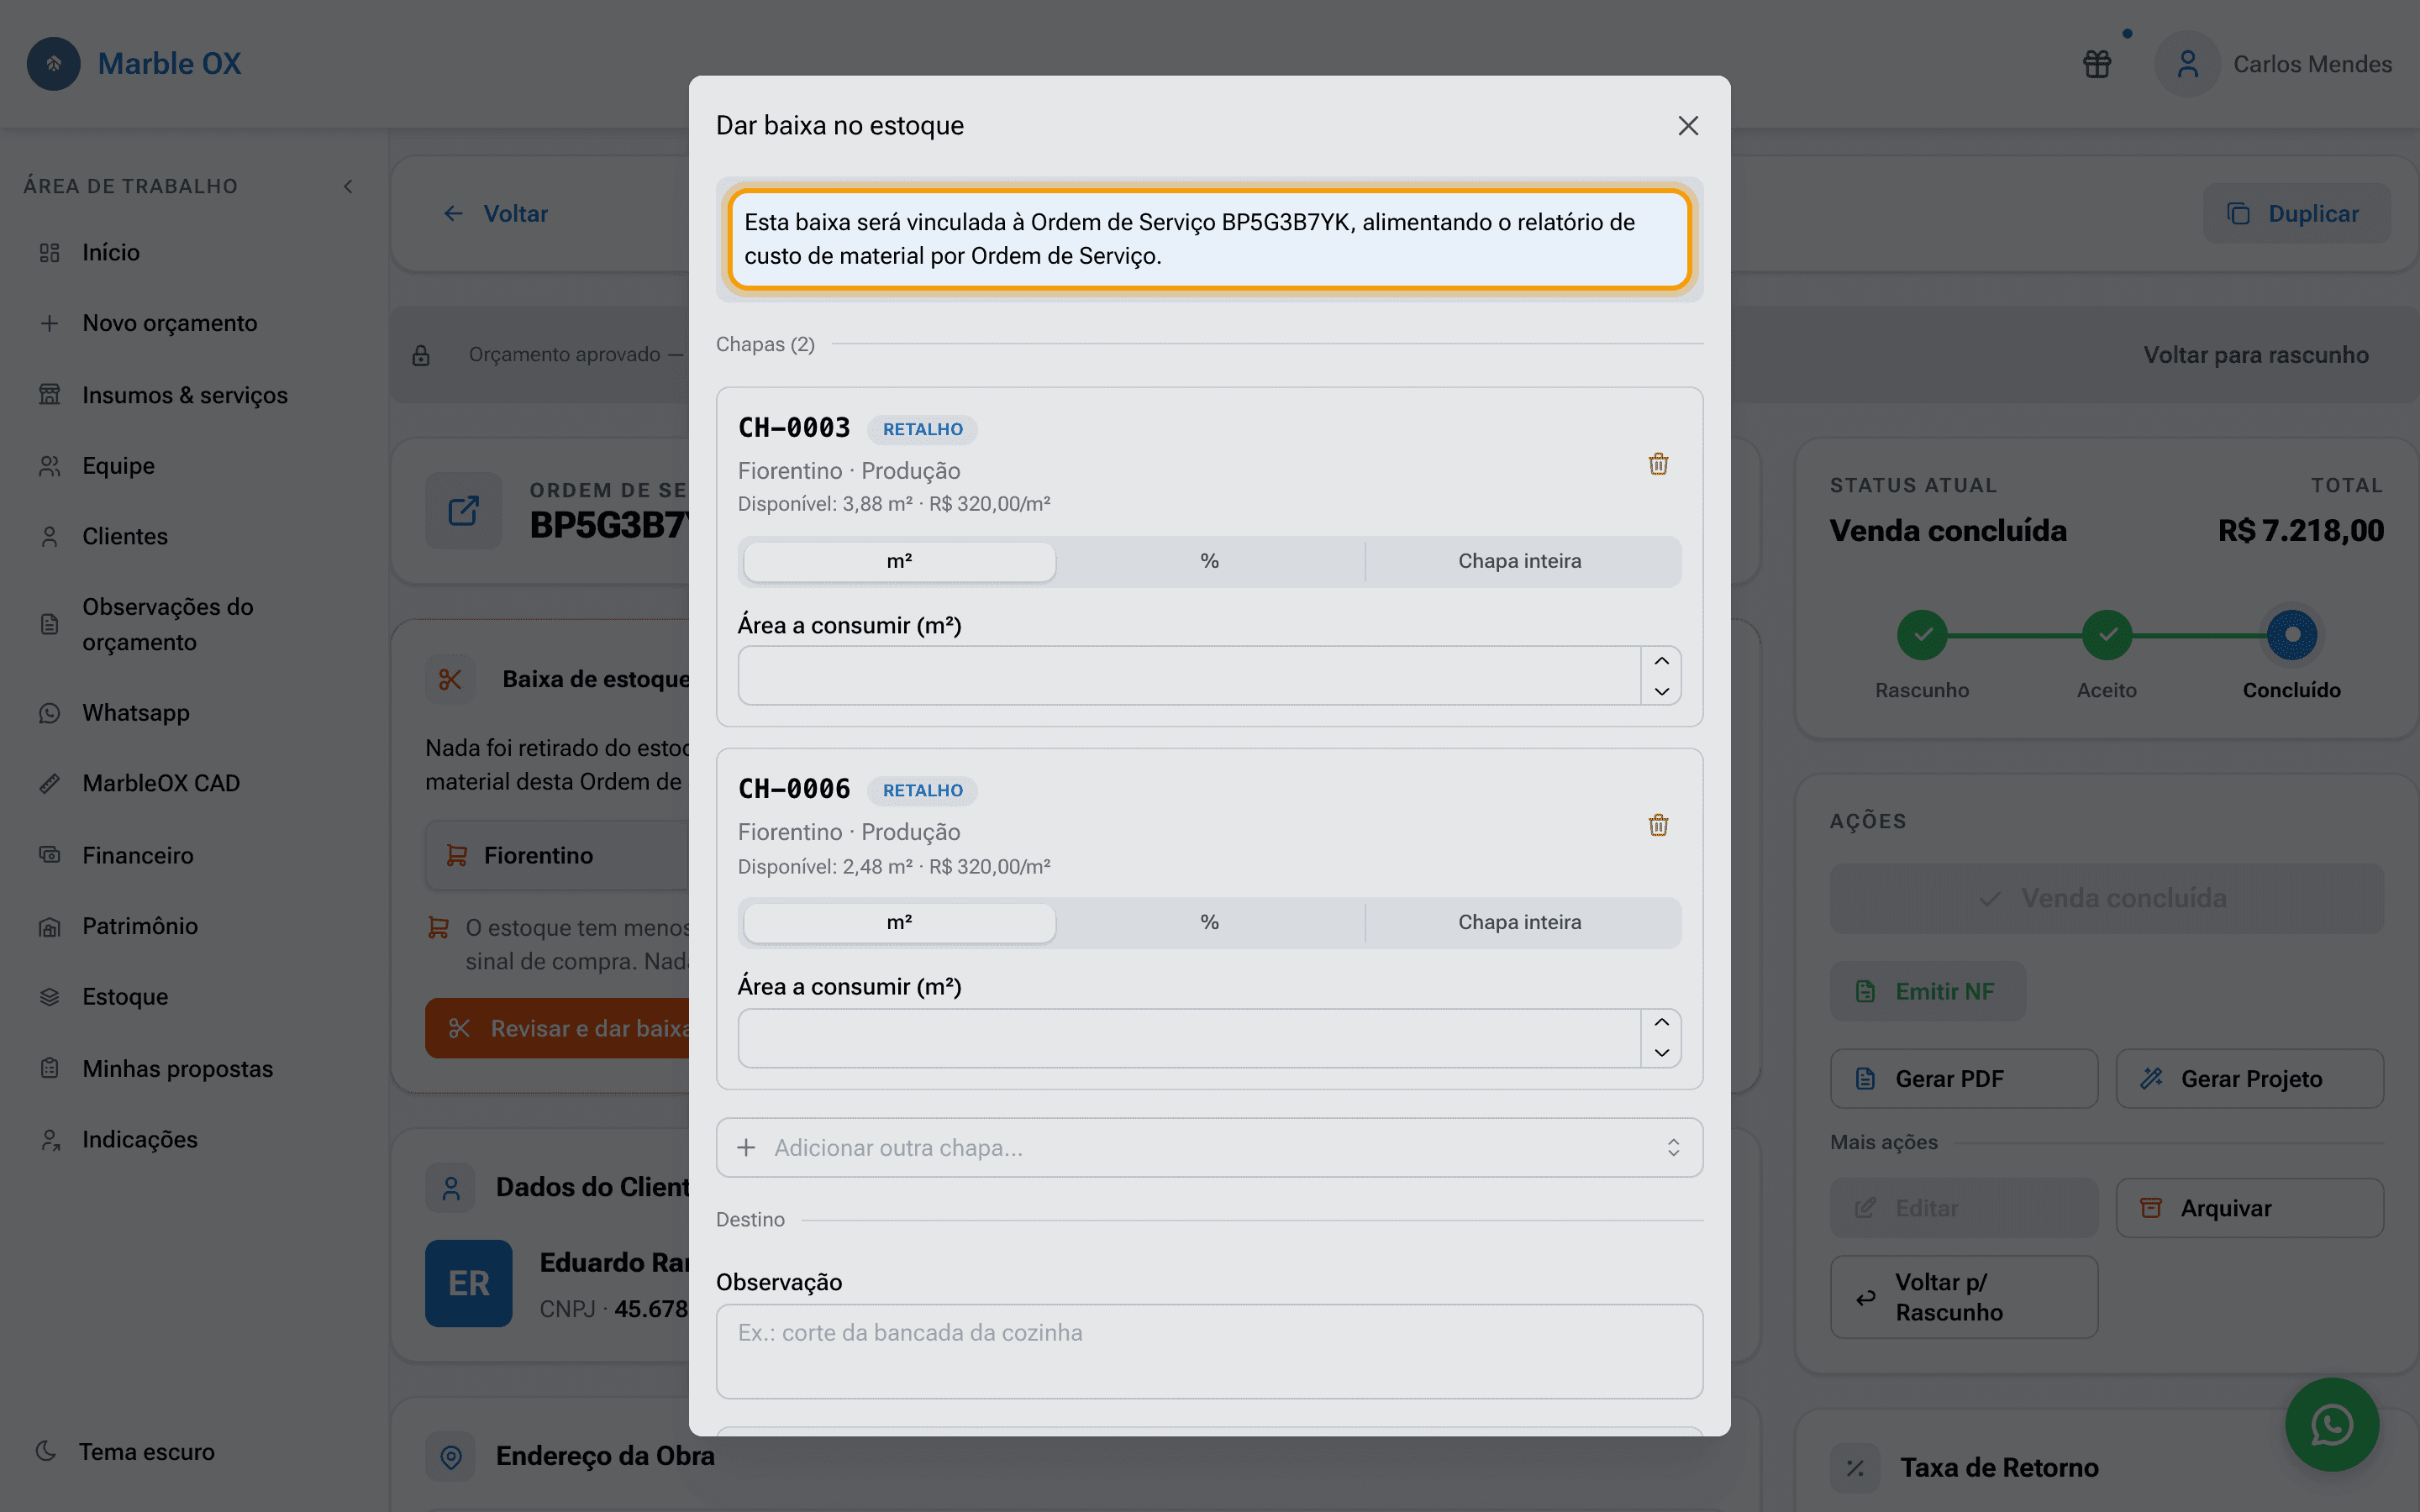Open external link icon for Ordem de Serviço

[463, 511]
